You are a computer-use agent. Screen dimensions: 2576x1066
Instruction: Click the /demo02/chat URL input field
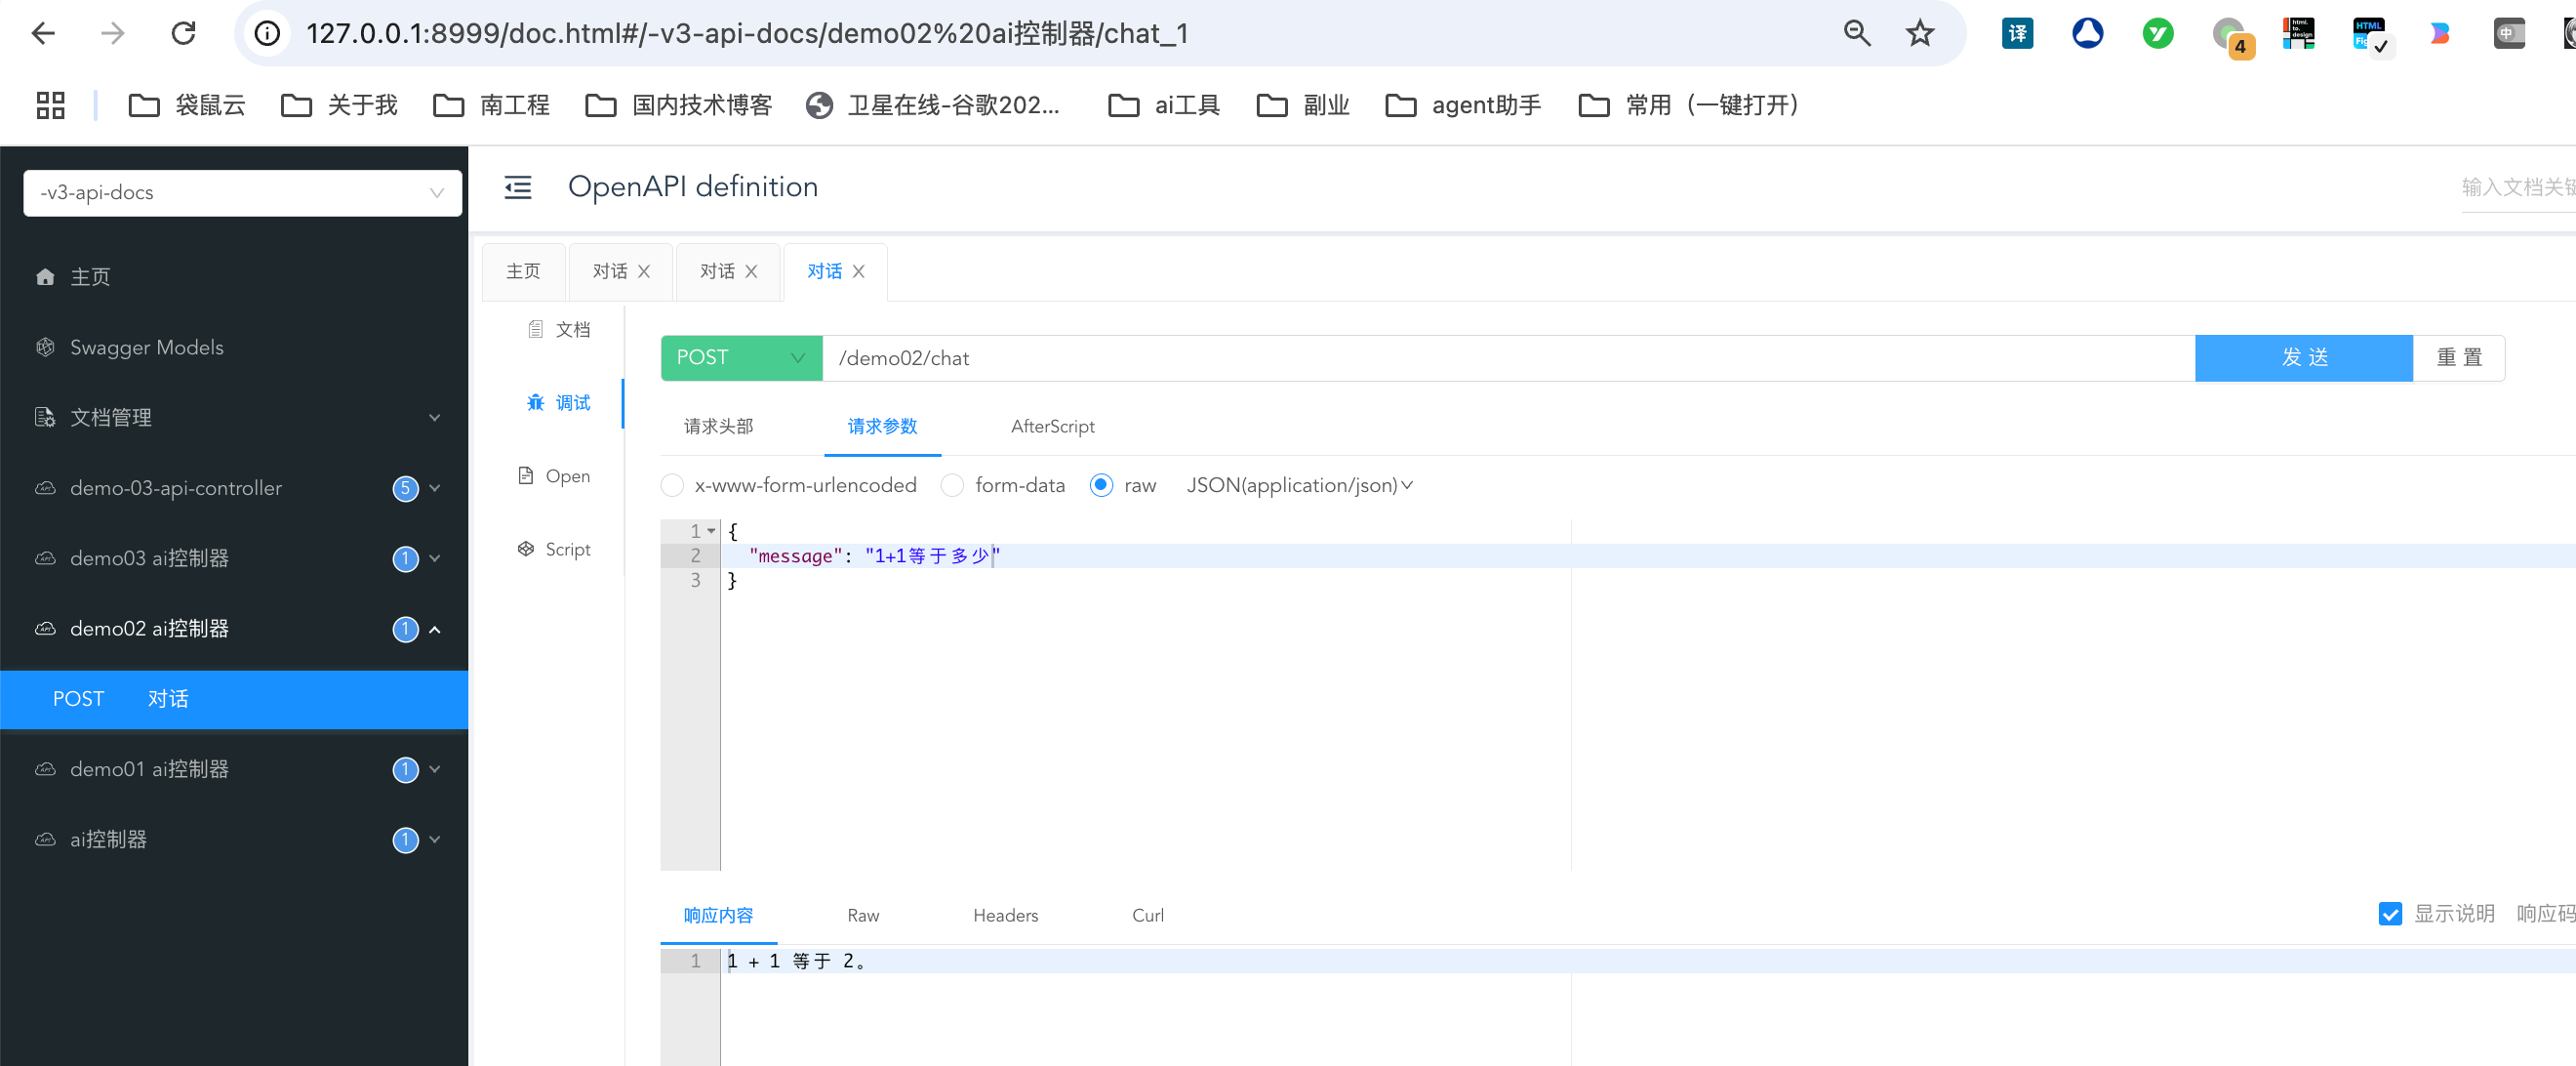[1500, 358]
